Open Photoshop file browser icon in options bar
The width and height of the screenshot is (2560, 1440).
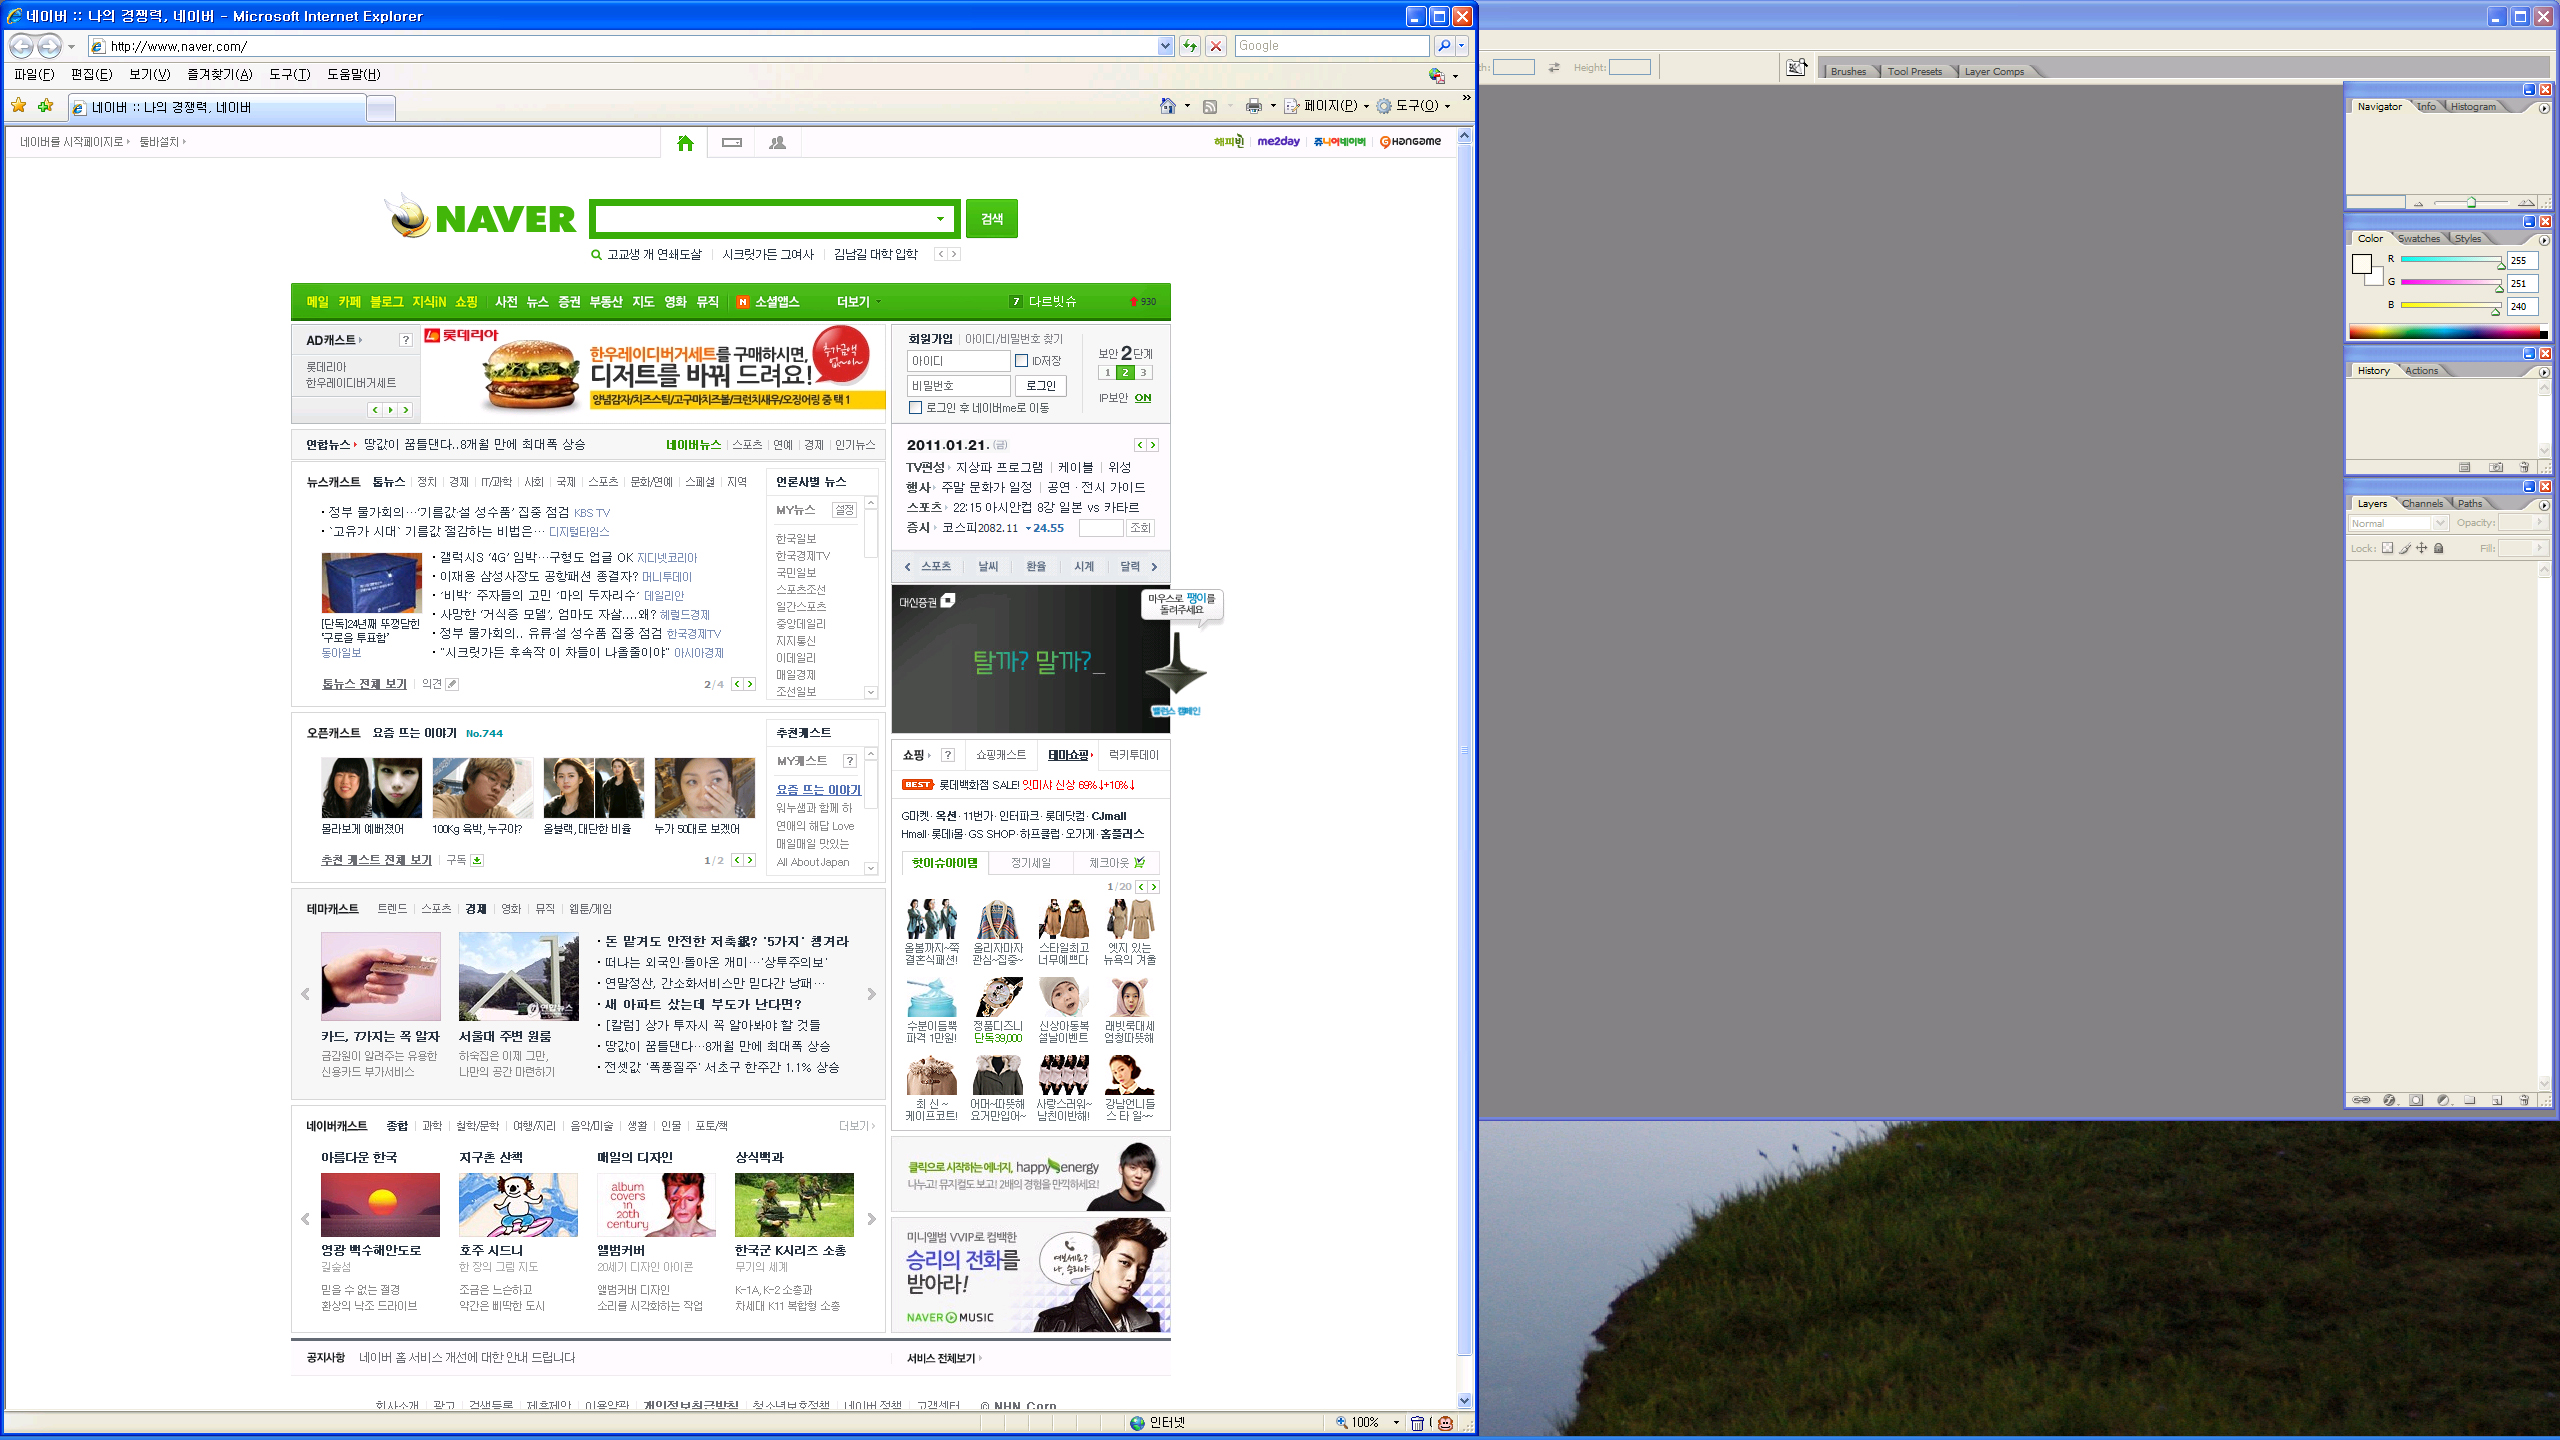[x=1797, y=67]
